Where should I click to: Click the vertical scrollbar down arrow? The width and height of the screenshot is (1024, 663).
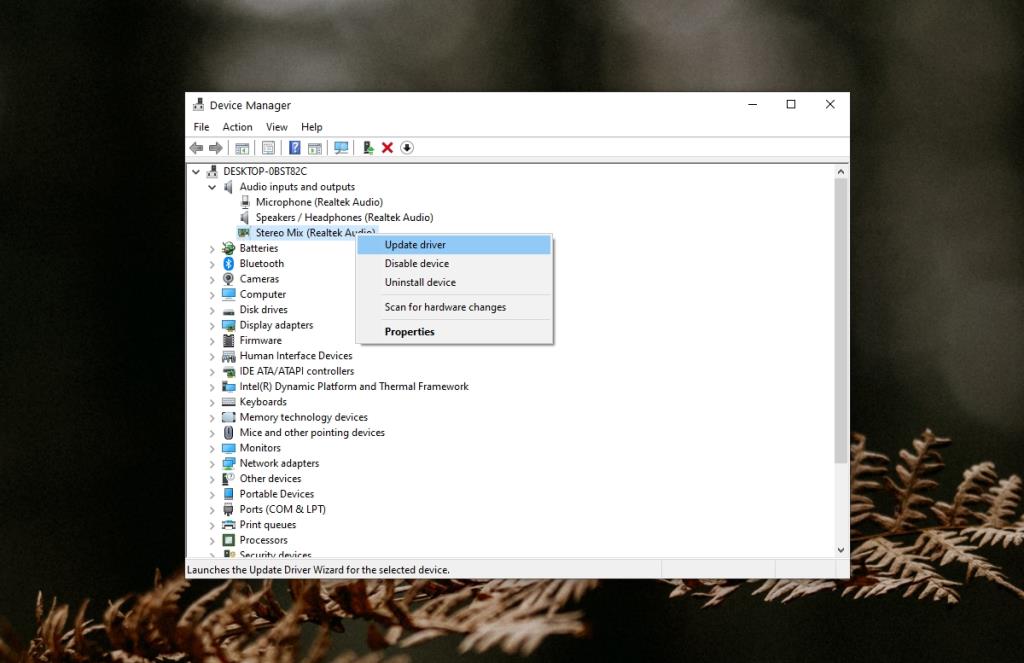(841, 549)
